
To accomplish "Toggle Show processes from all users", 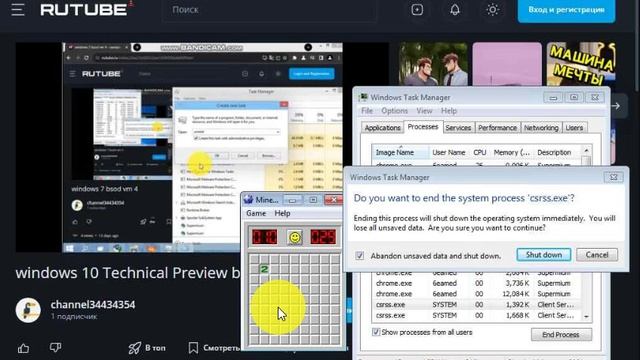I will 376,332.
